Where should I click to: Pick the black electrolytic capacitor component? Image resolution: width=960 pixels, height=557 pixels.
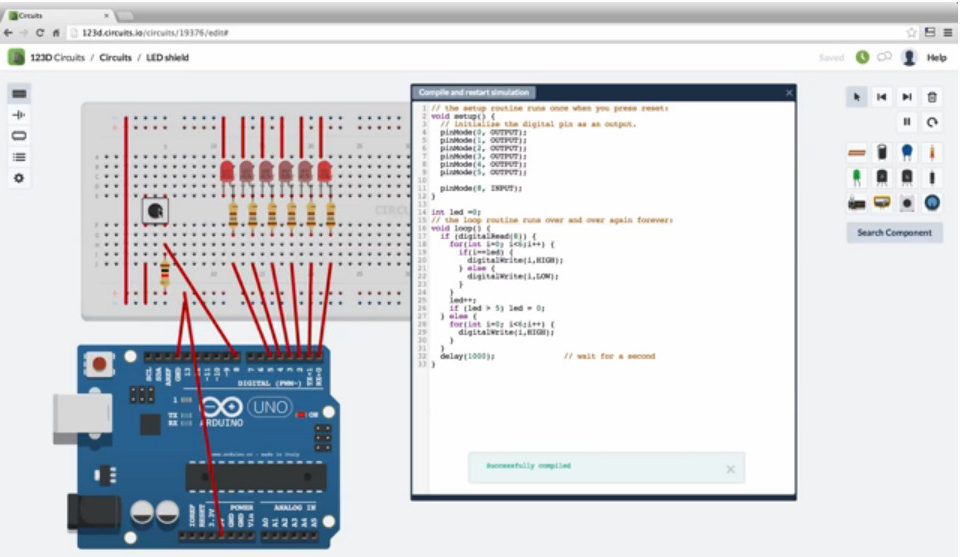[x=882, y=152]
